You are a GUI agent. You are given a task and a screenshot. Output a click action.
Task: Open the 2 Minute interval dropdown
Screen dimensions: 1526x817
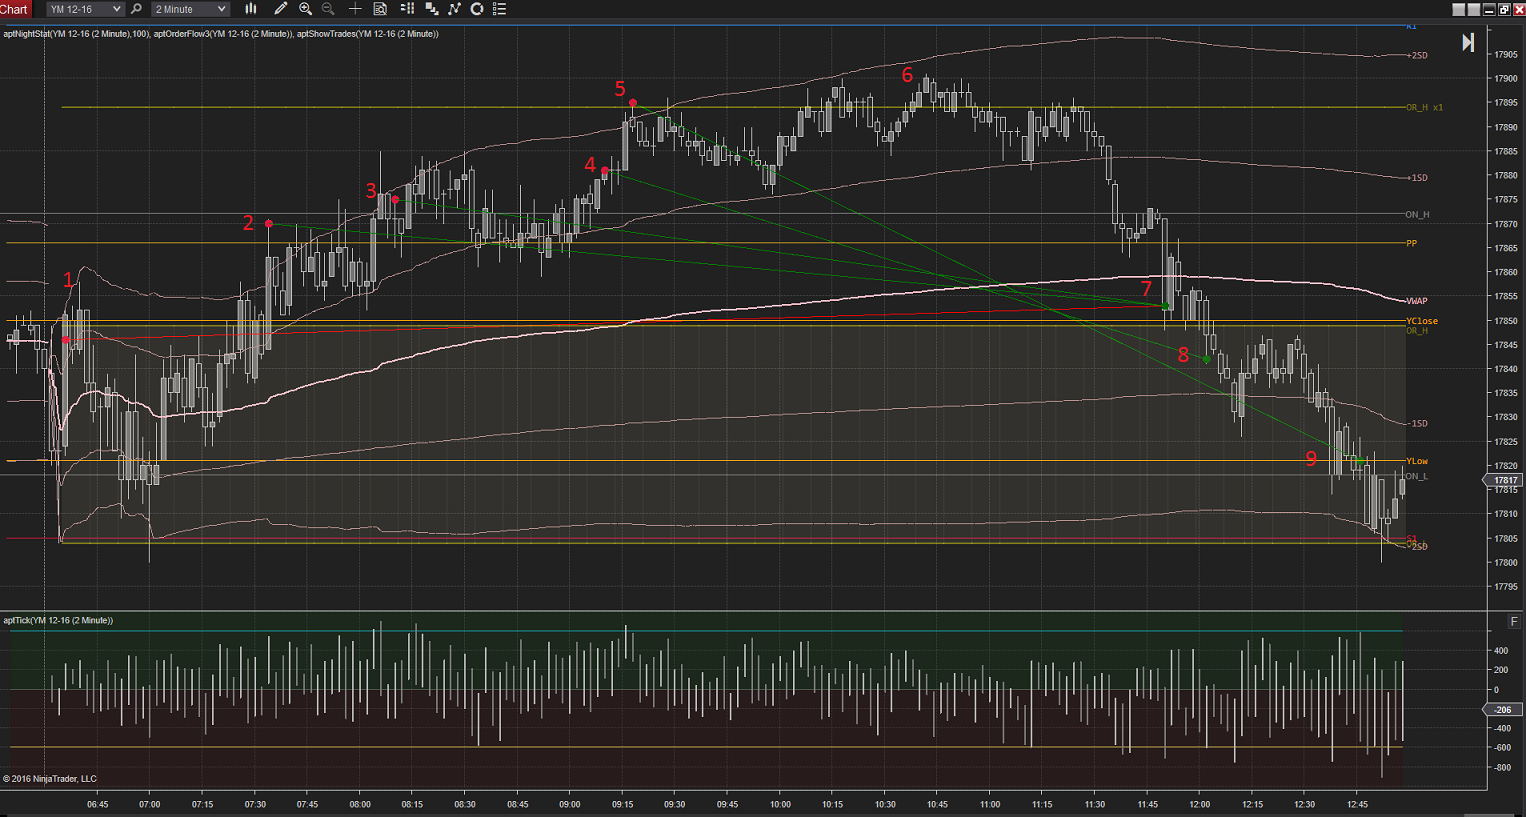coord(191,9)
